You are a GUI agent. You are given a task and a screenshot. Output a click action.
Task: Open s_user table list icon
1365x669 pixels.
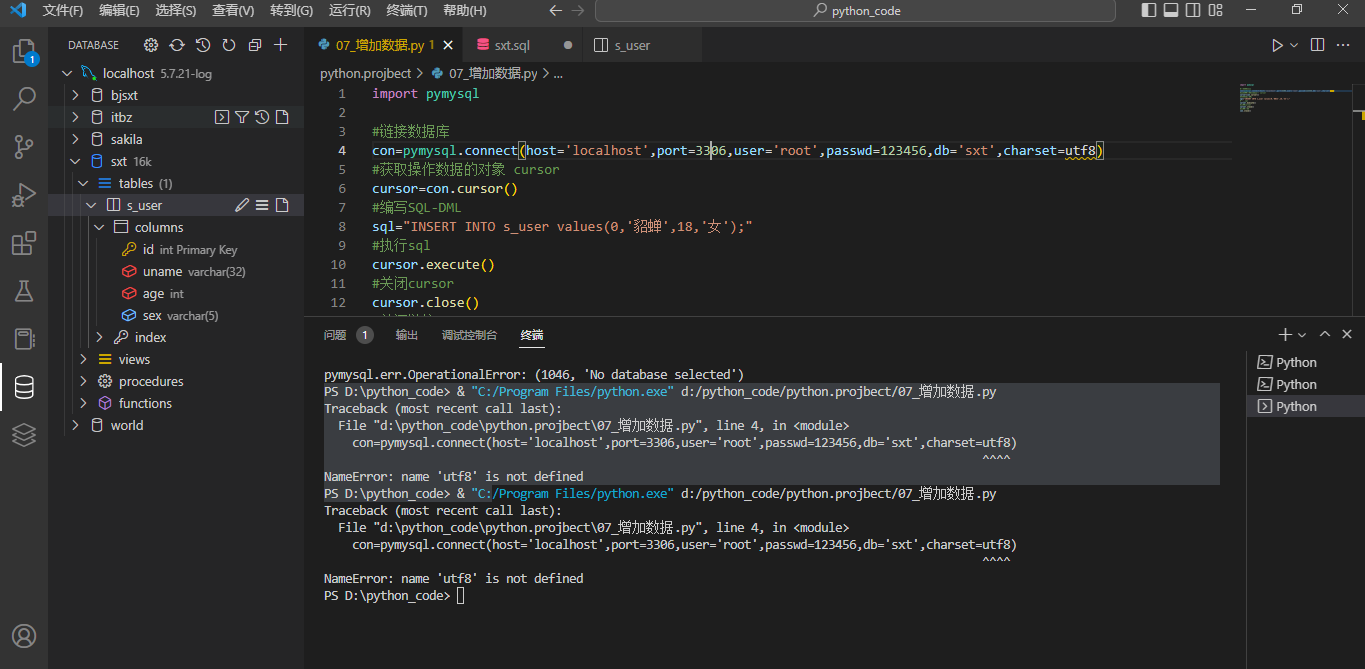pyautogui.click(x=262, y=205)
